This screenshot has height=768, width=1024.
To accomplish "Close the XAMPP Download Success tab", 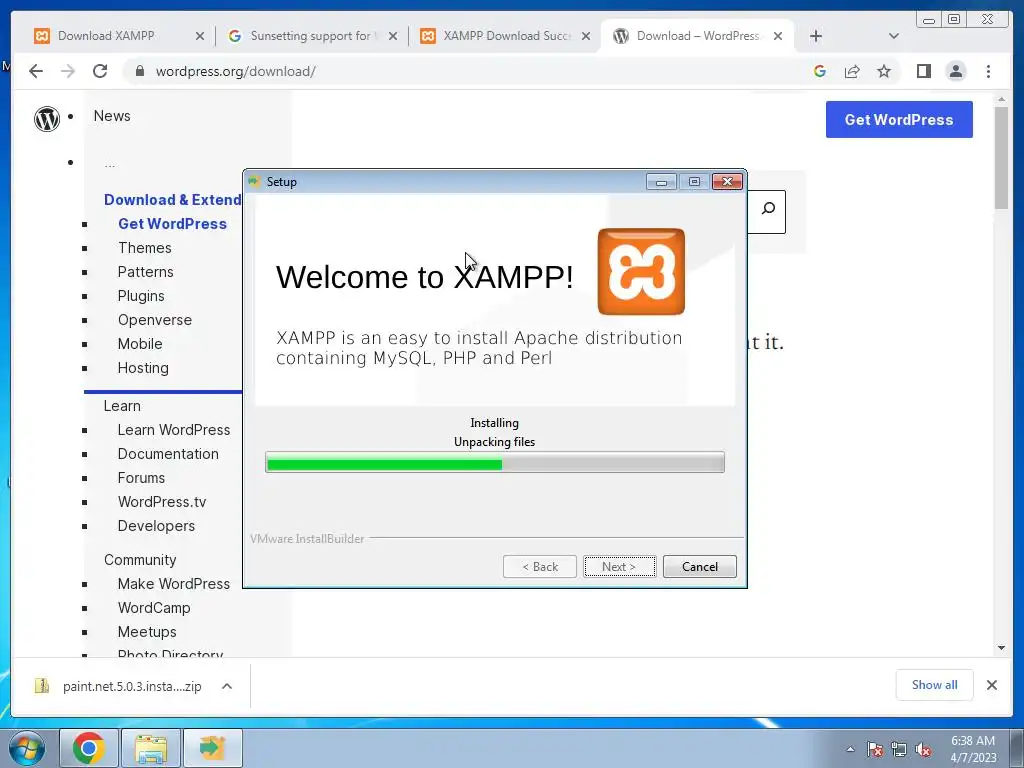I will pyautogui.click(x=586, y=36).
